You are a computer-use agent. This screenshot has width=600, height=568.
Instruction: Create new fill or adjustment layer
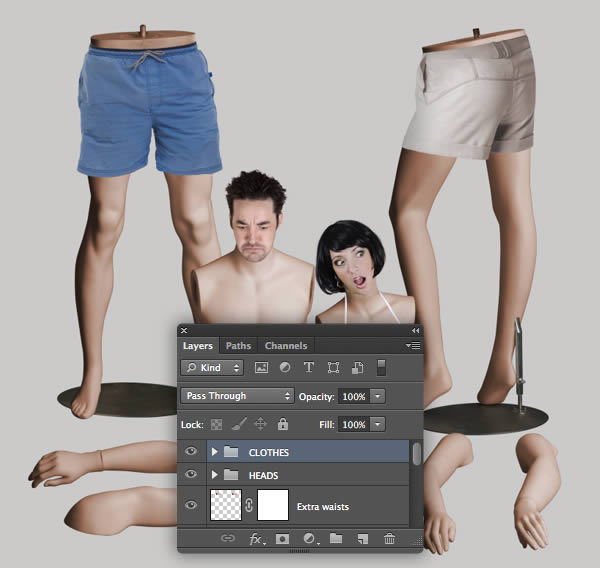pos(309,539)
